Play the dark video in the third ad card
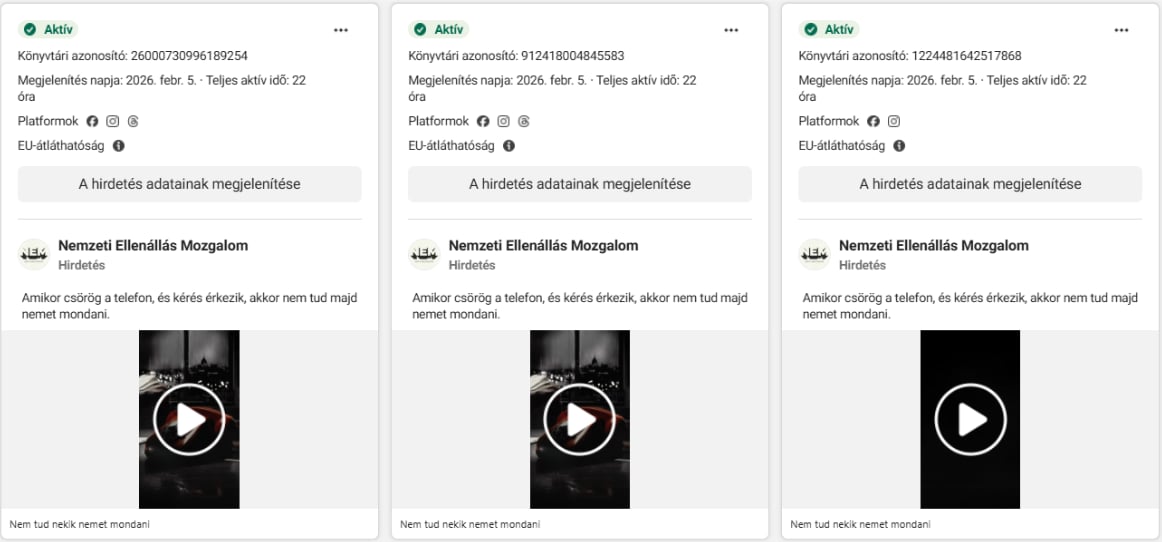The image size is (1162, 542). coord(970,420)
